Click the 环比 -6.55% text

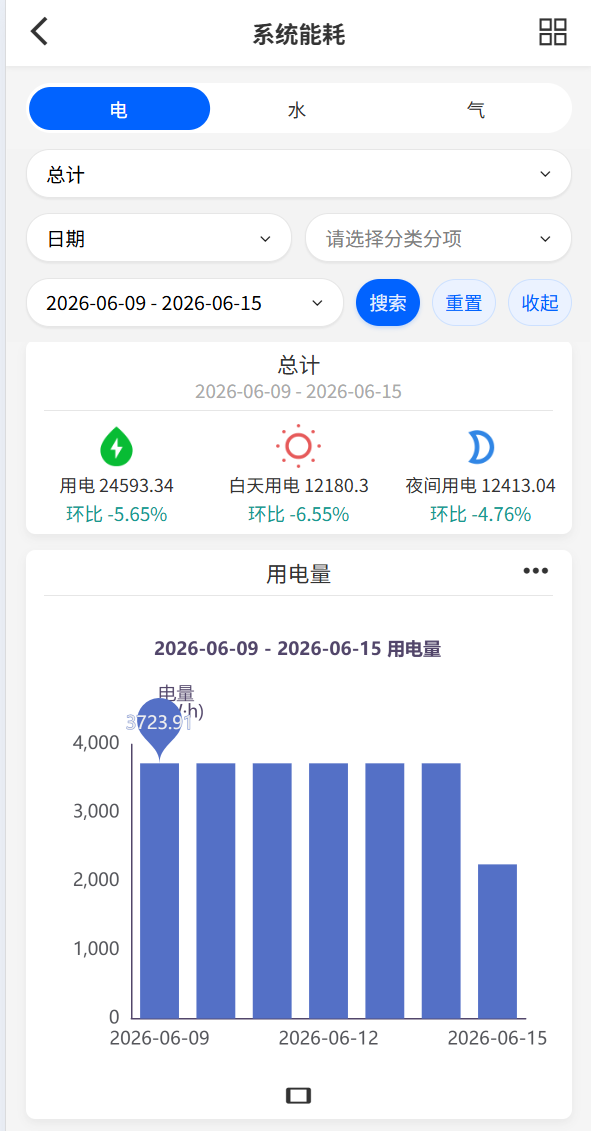tap(299, 514)
